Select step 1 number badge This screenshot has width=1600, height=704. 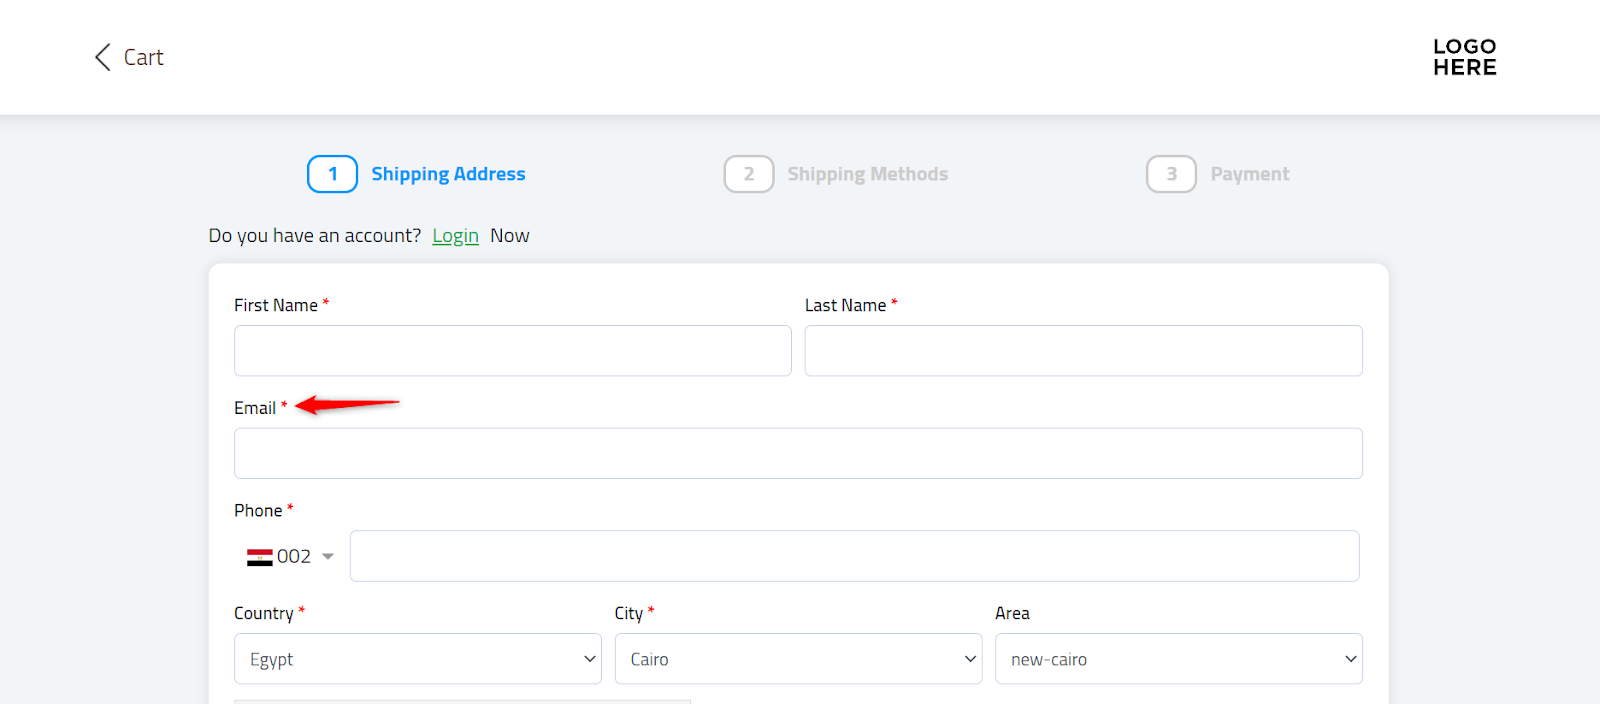click(x=332, y=174)
